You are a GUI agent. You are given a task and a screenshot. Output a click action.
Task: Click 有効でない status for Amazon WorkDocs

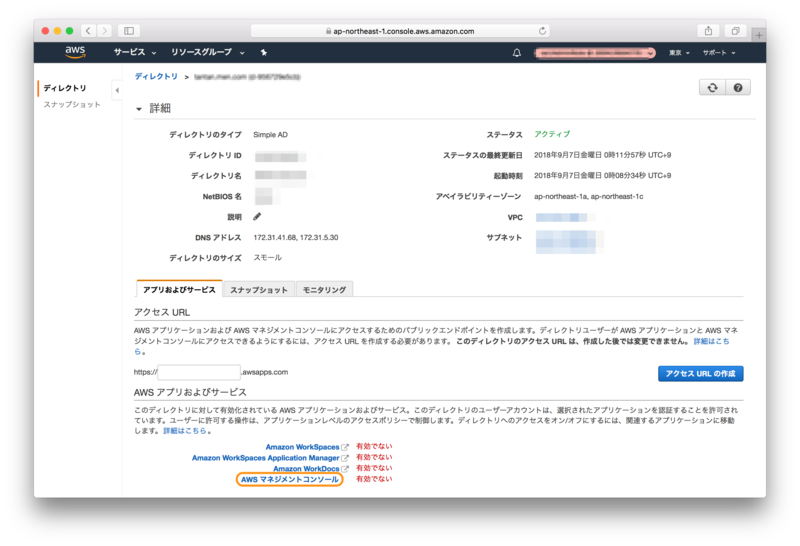point(374,468)
